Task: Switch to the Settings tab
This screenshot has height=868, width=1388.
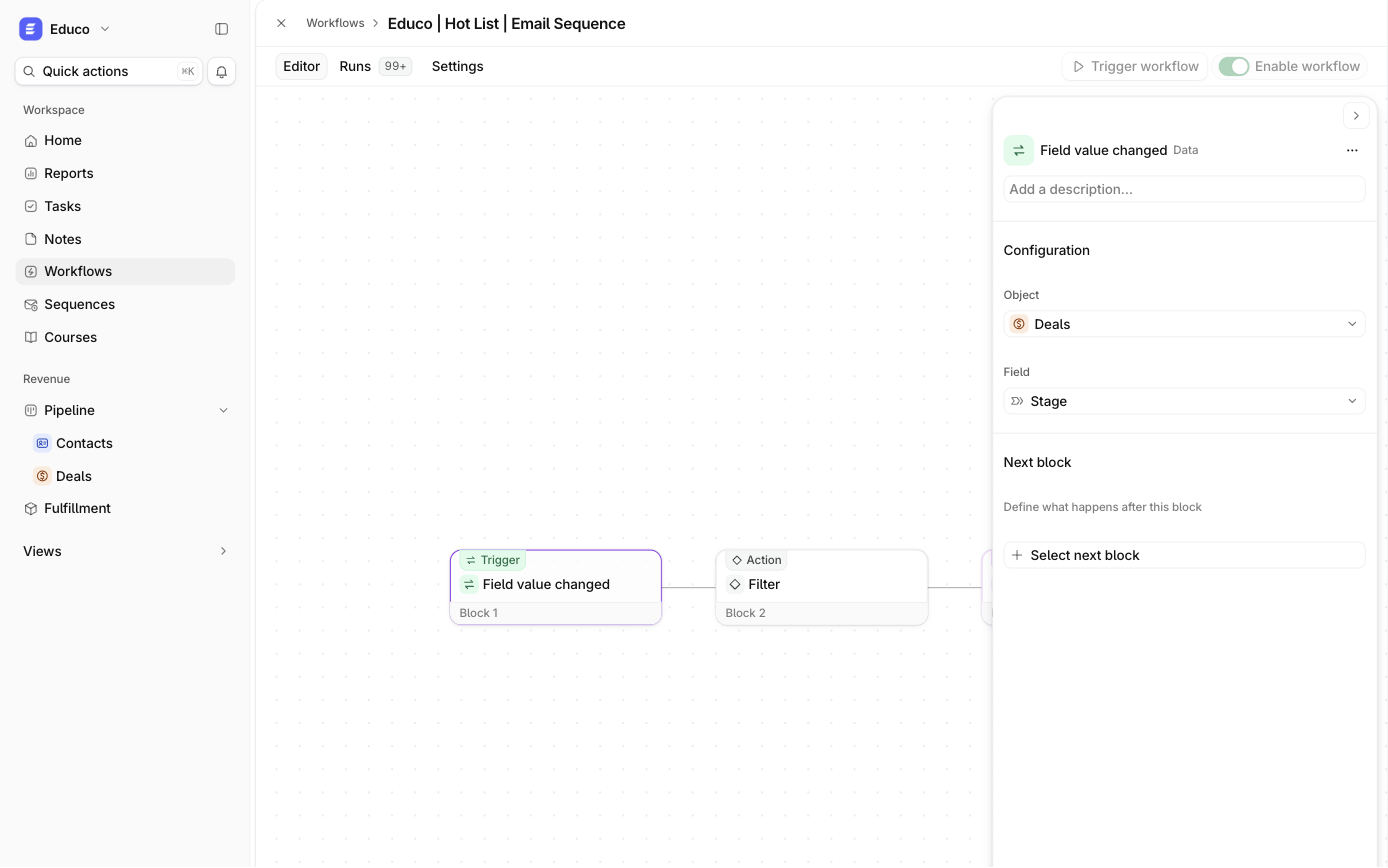Action: pyautogui.click(x=458, y=66)
